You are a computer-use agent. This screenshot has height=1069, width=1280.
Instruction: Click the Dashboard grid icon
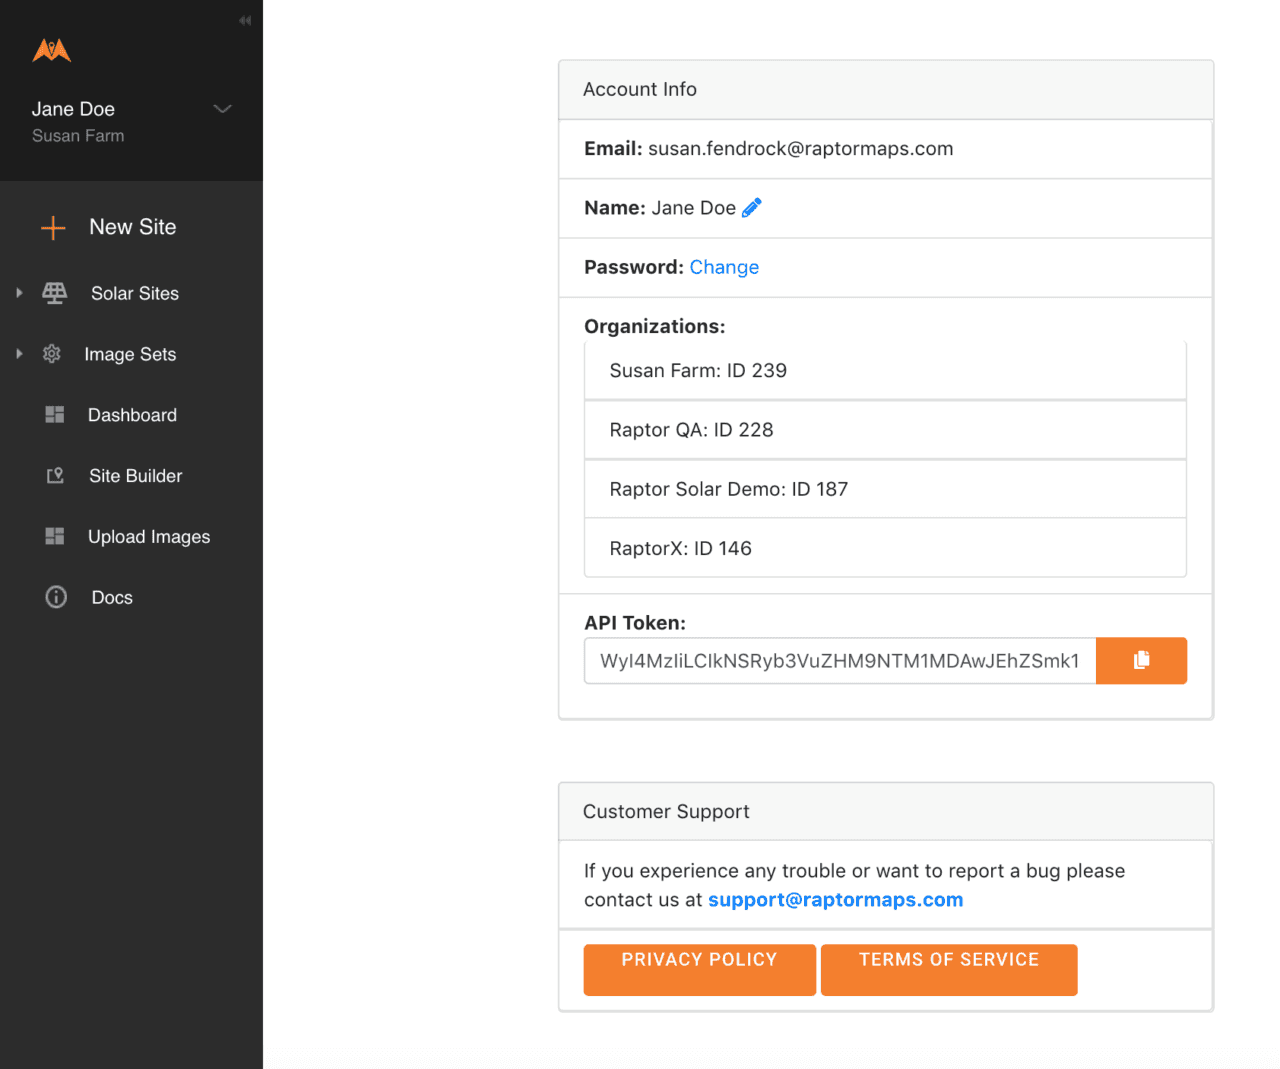[x=55, y=415]
